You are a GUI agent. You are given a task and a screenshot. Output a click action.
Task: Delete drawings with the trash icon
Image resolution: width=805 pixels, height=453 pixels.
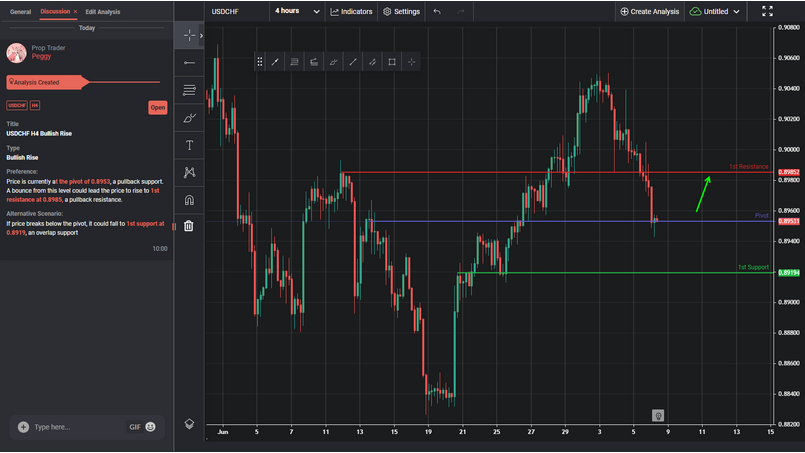pyautogui.click(x=189, y=225)
